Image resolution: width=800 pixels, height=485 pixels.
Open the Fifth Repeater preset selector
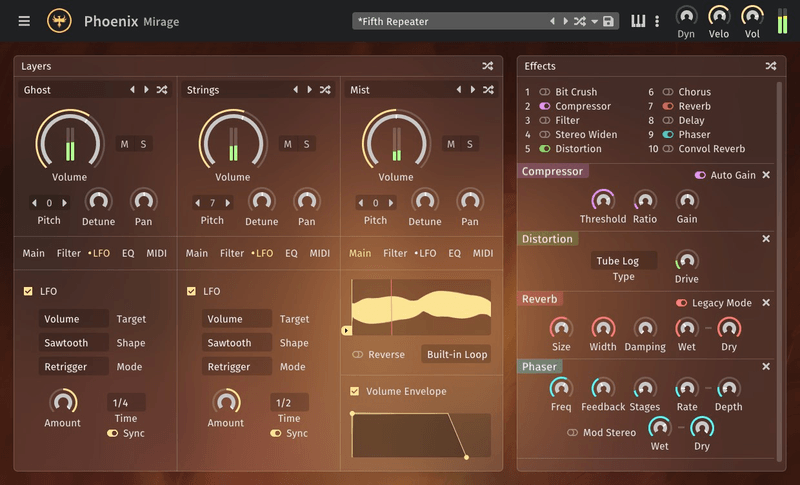tap(450, 21)
